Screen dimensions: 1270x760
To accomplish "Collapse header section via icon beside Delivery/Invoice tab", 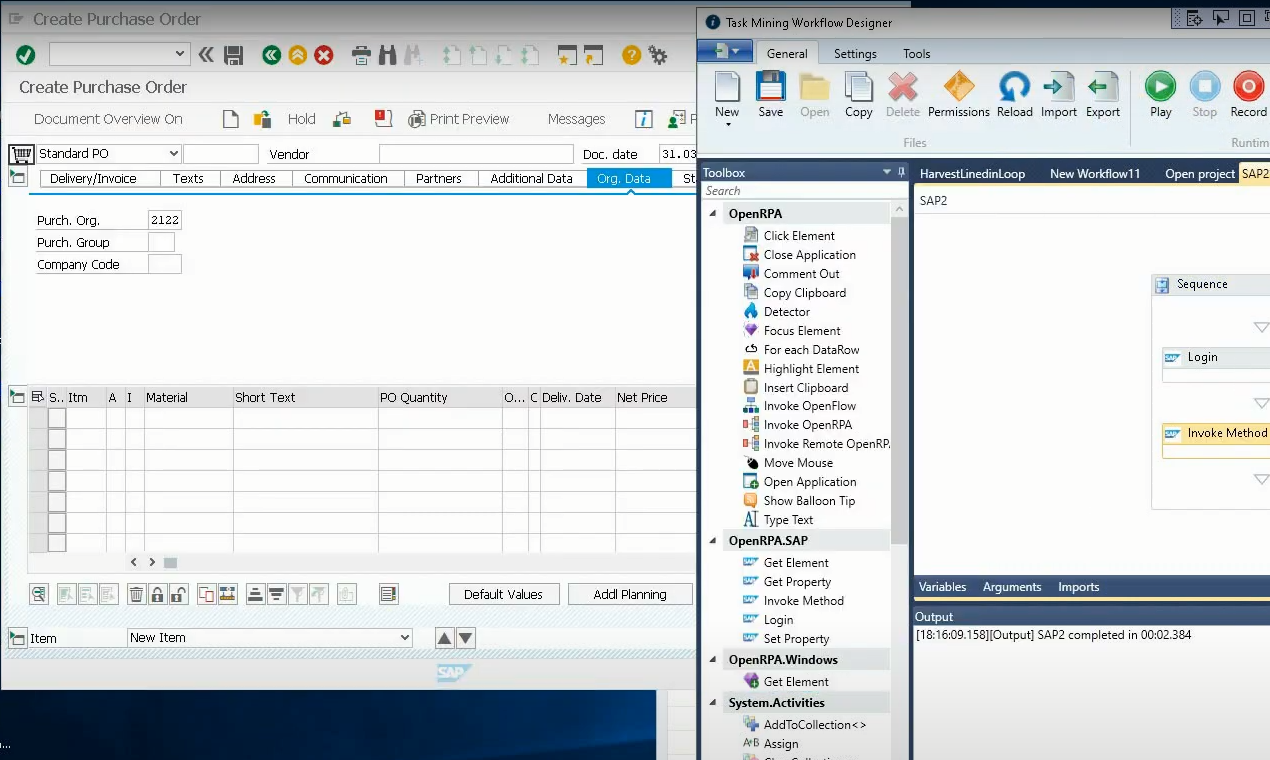I will pos(17,178).
